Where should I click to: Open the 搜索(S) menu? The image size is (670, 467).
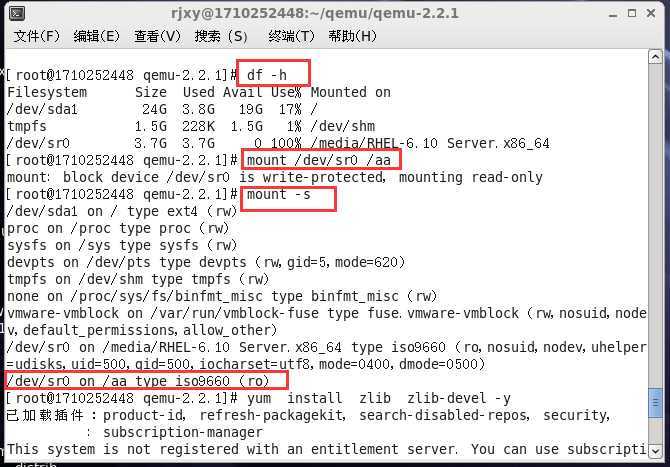[x=221, y=36]
